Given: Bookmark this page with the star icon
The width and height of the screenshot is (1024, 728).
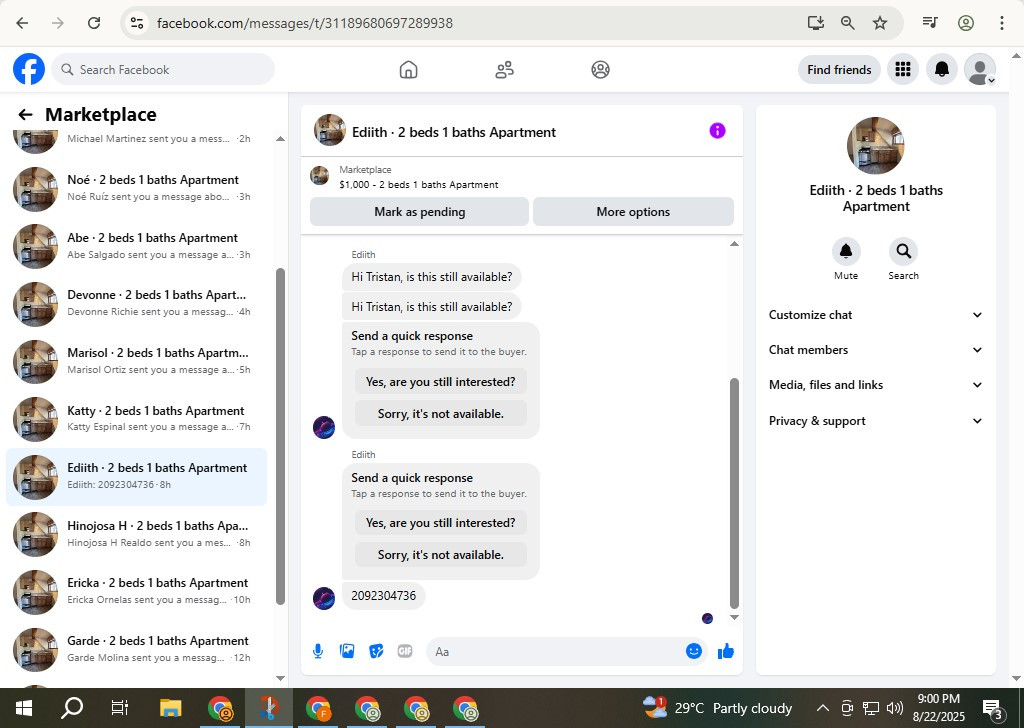Looking at the screenshot, I should click(880, 23).
